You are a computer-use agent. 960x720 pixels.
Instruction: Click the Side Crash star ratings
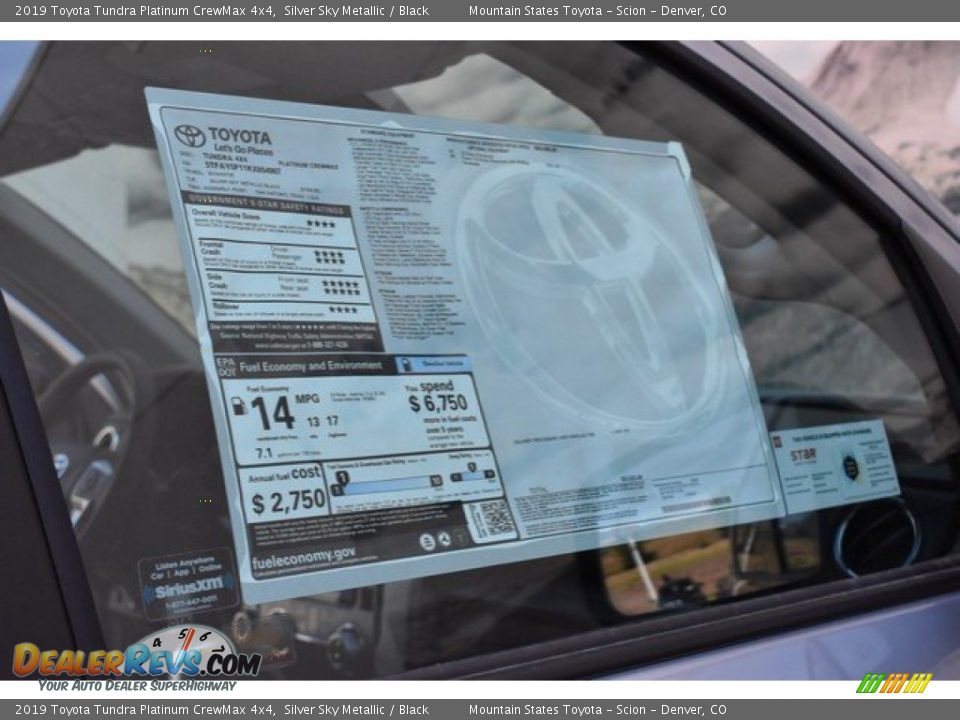click(340, 287)
